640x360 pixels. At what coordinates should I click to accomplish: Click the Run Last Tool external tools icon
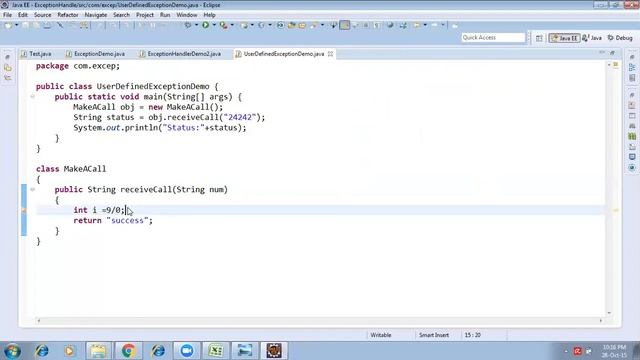pyautogui.click(x=223, y=25)
